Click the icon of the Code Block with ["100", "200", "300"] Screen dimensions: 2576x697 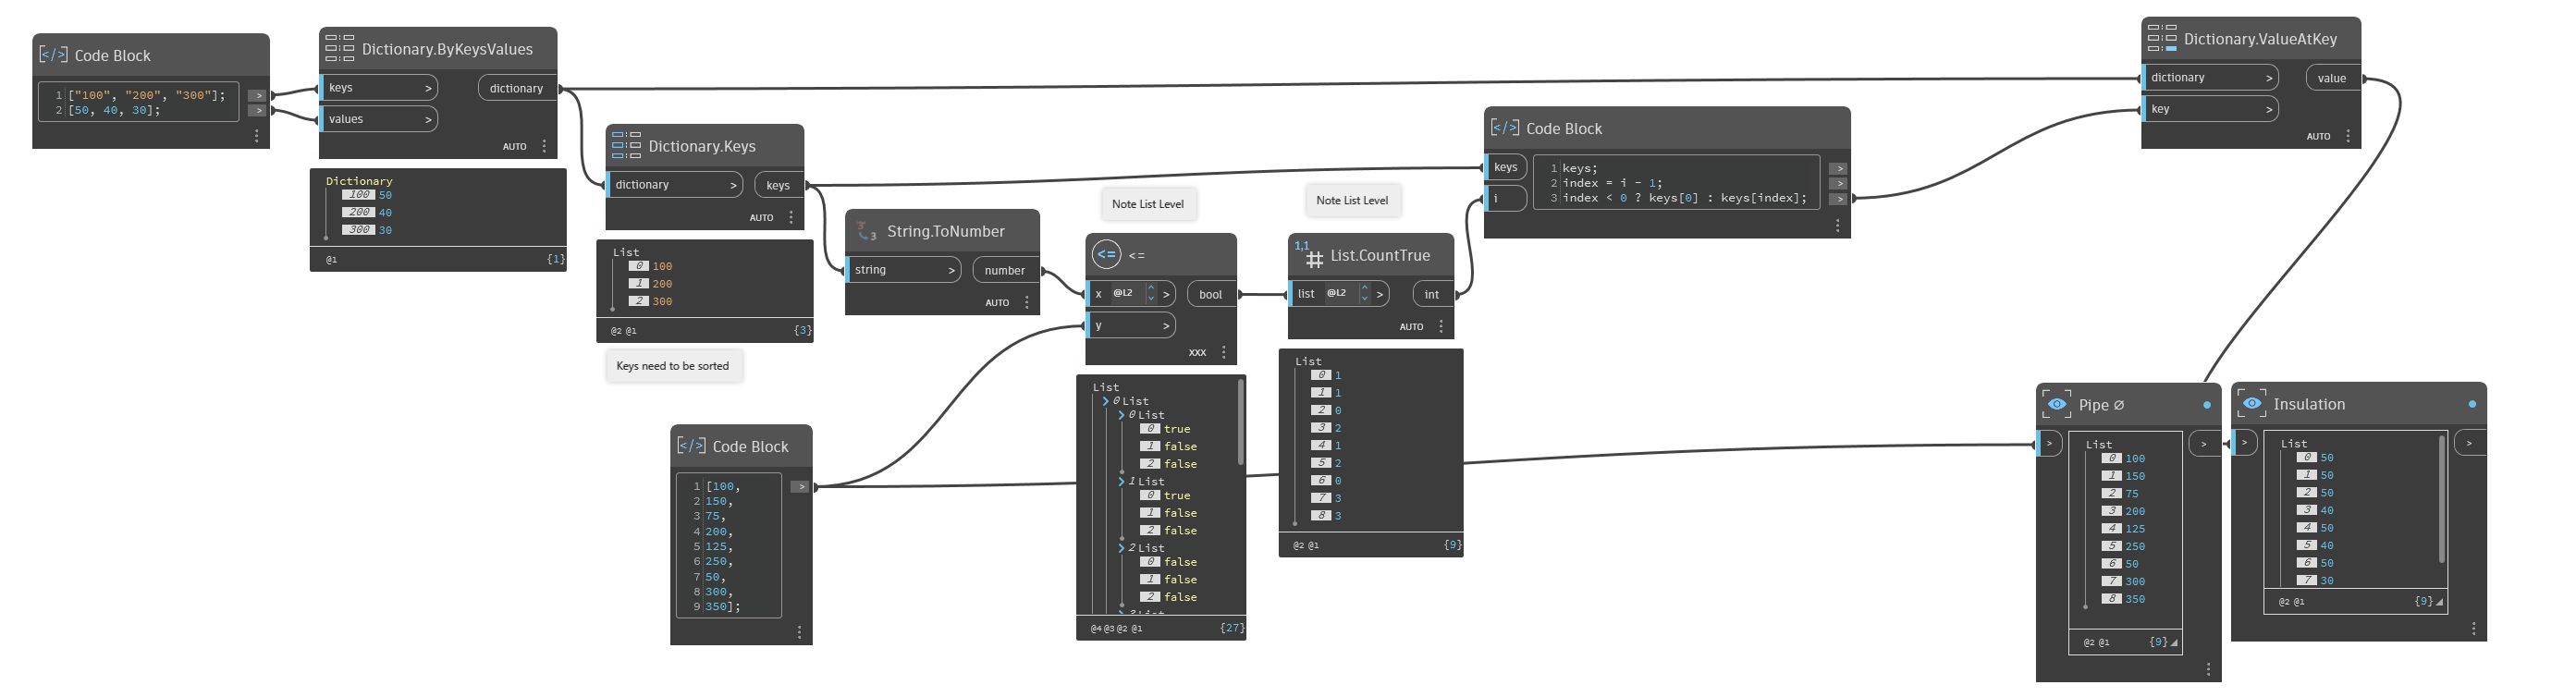(x=53, y=54)
